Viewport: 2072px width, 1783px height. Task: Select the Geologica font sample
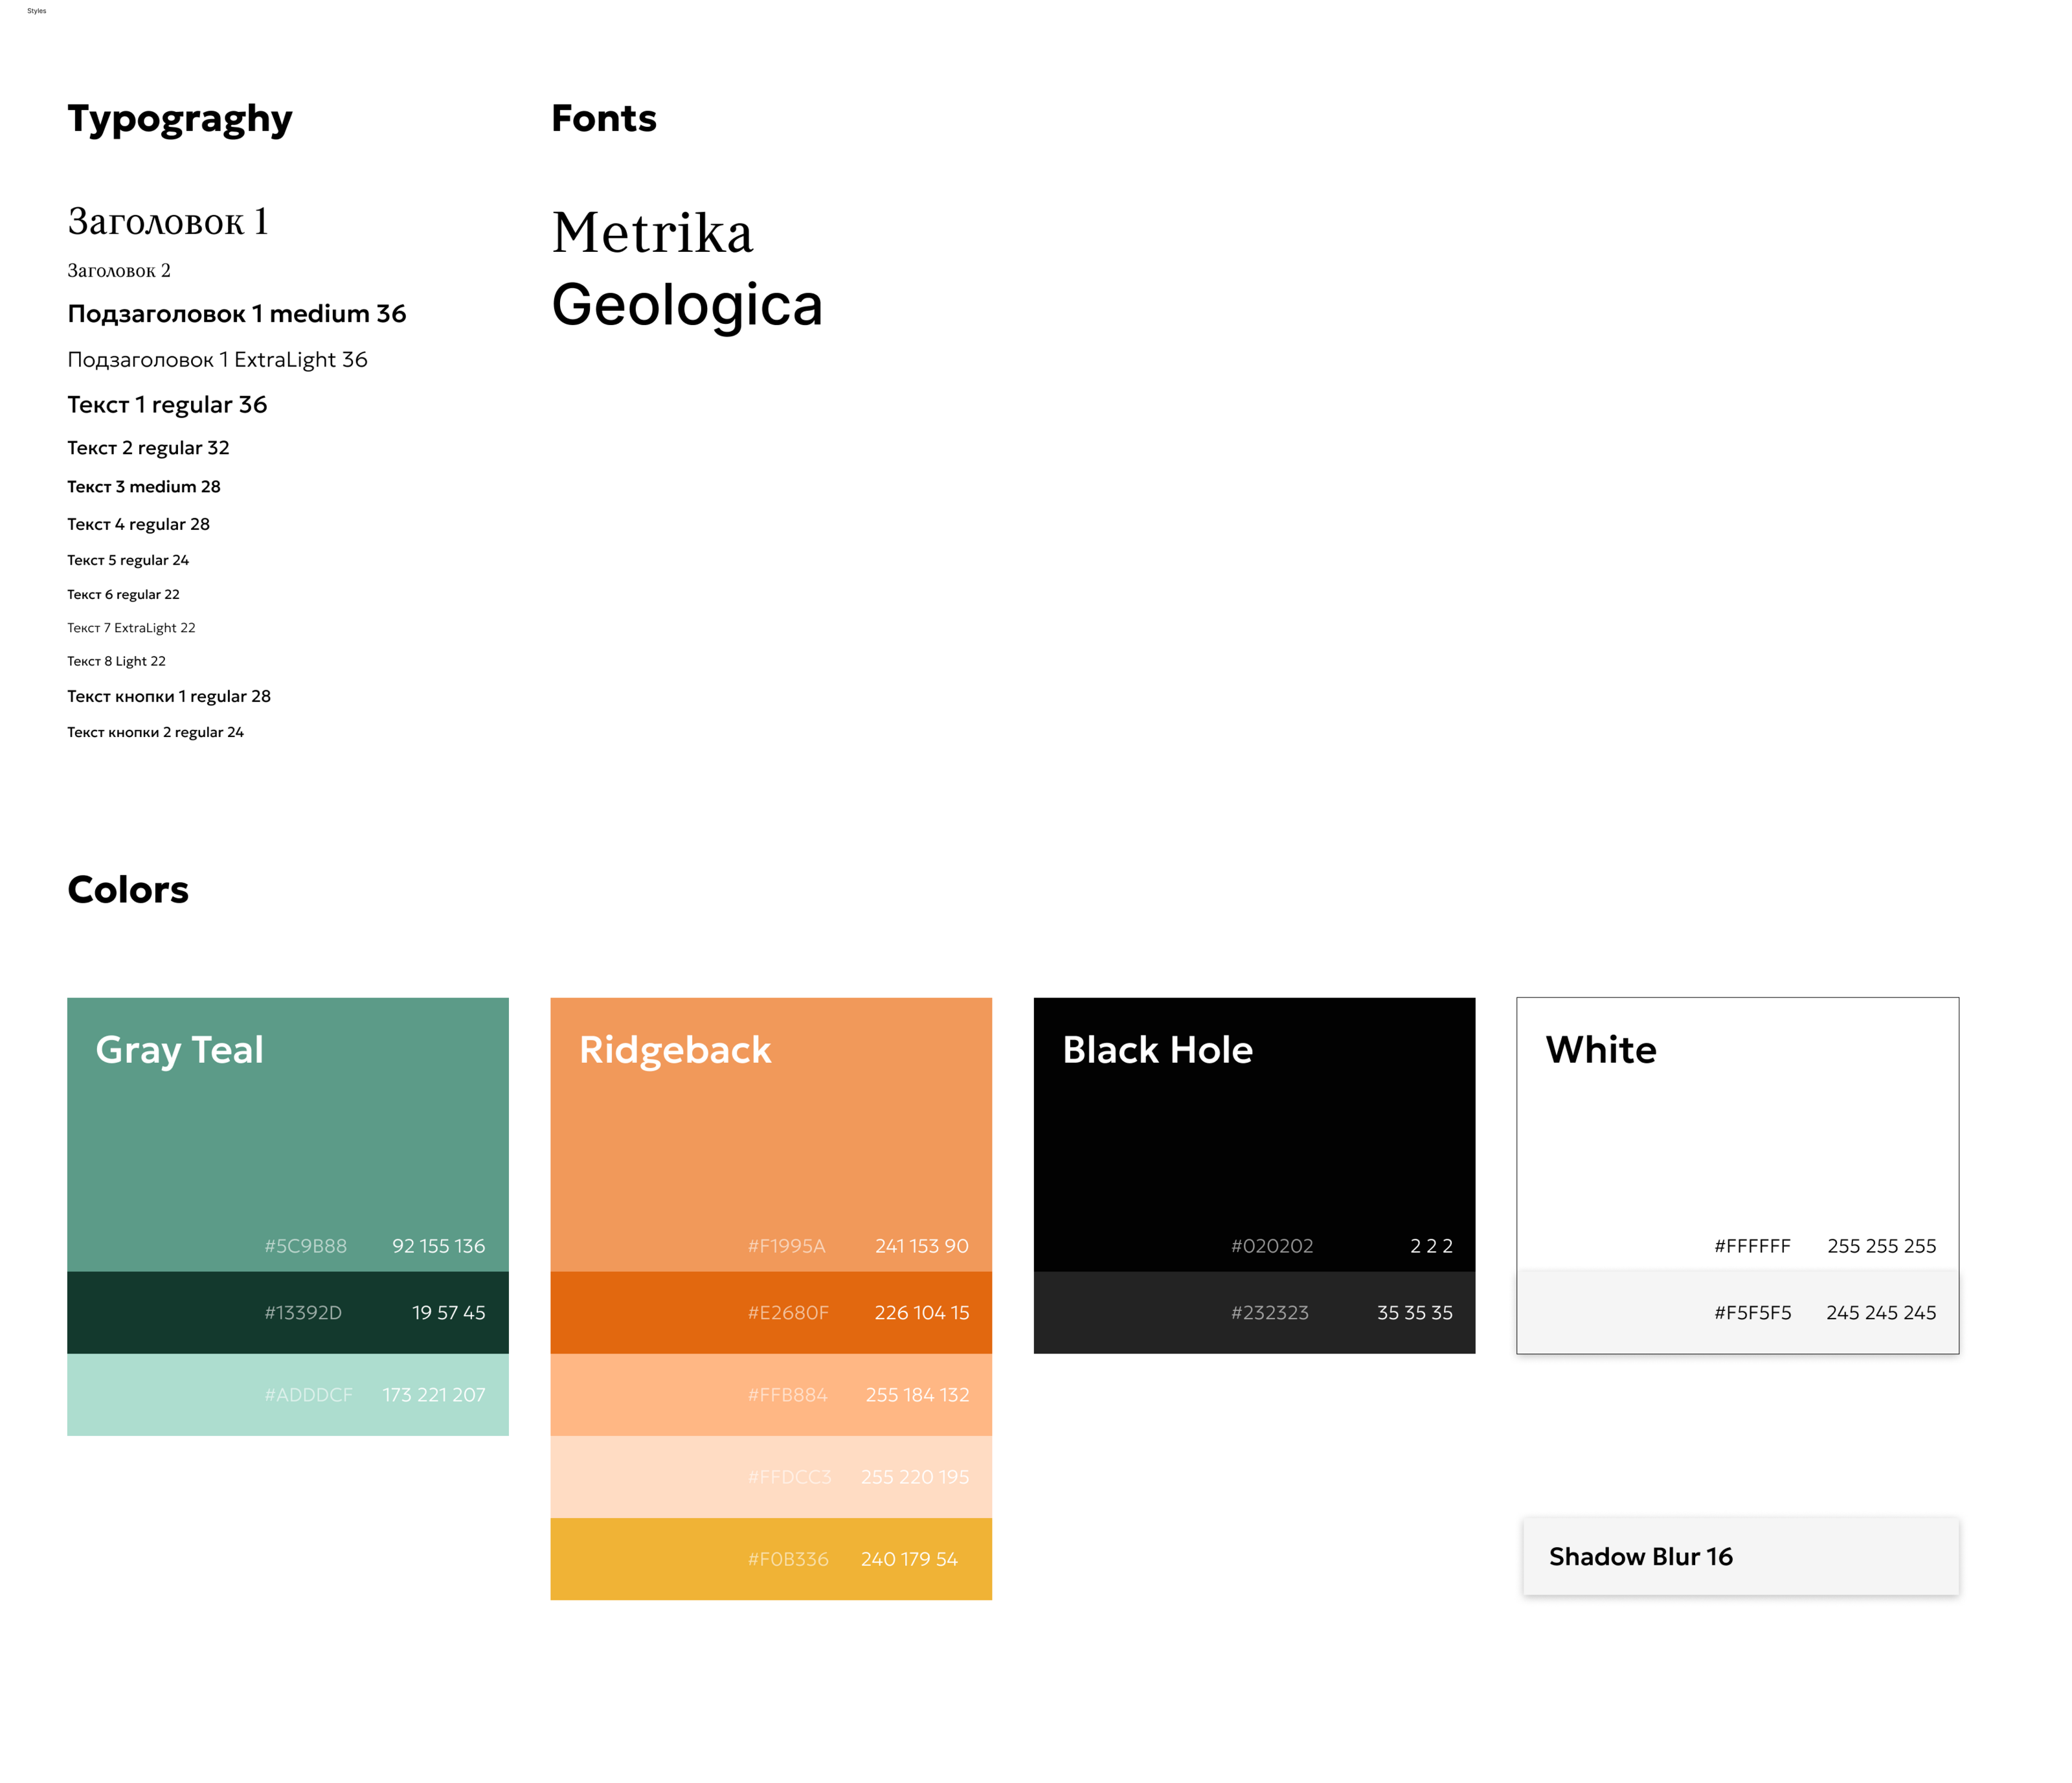click(686, 305)
